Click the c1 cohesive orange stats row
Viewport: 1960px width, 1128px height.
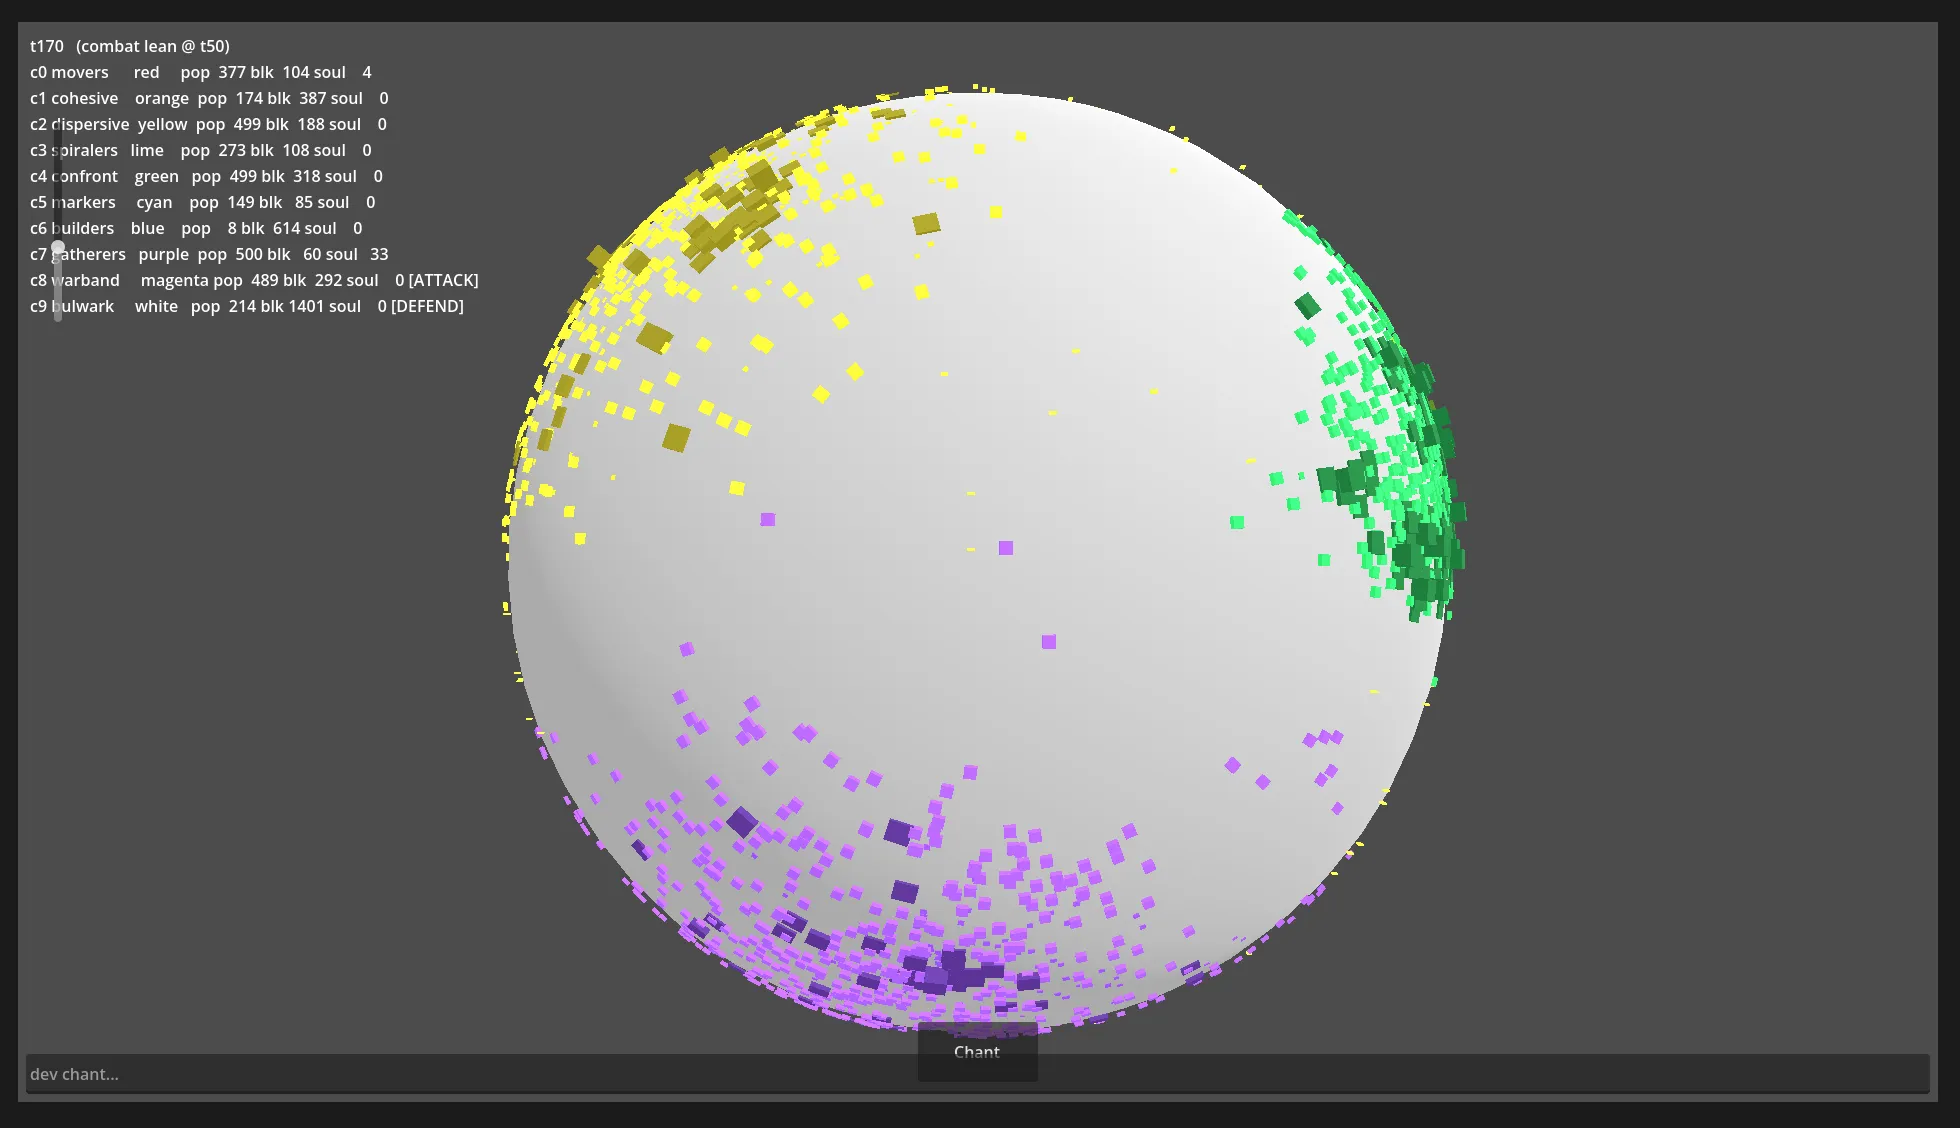click(209, 98)
